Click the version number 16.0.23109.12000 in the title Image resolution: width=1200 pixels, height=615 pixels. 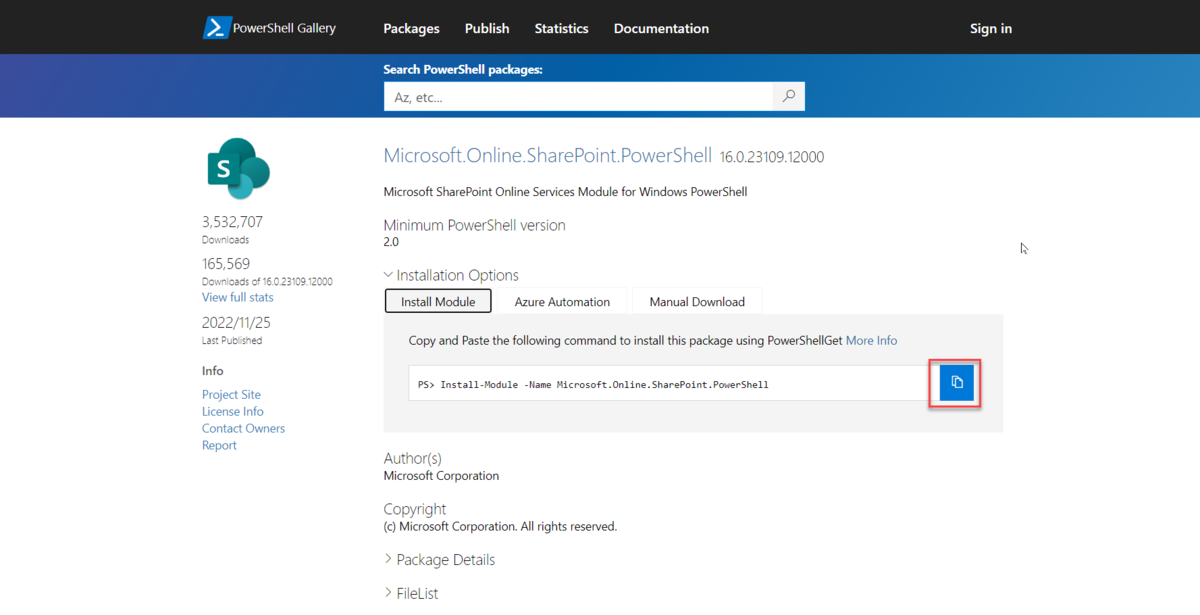(x=772, y=157)
